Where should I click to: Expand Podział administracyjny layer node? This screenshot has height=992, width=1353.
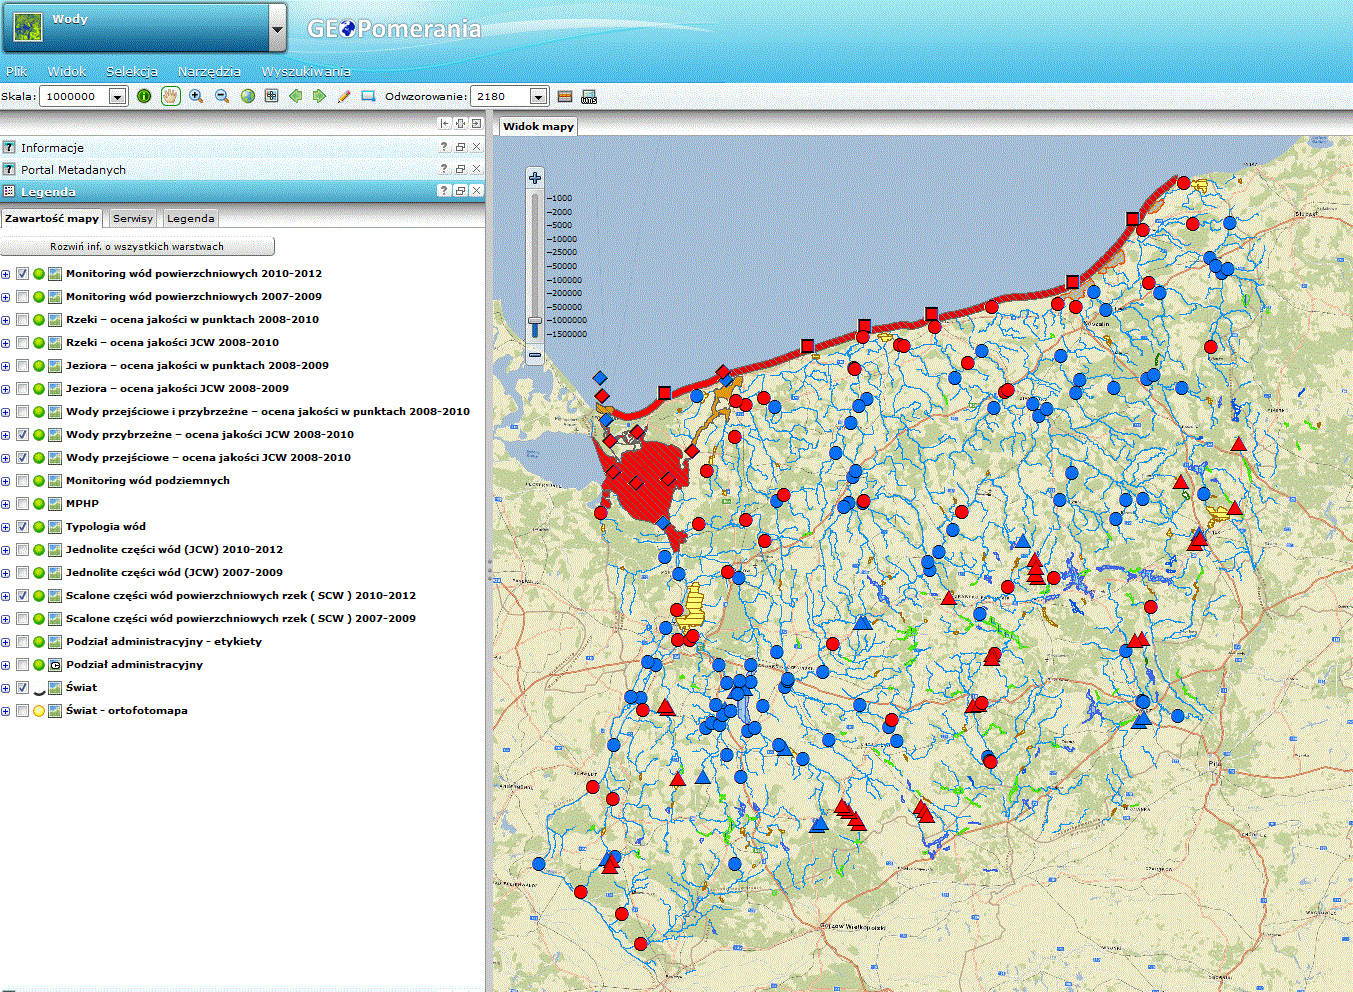pos(6,665)
